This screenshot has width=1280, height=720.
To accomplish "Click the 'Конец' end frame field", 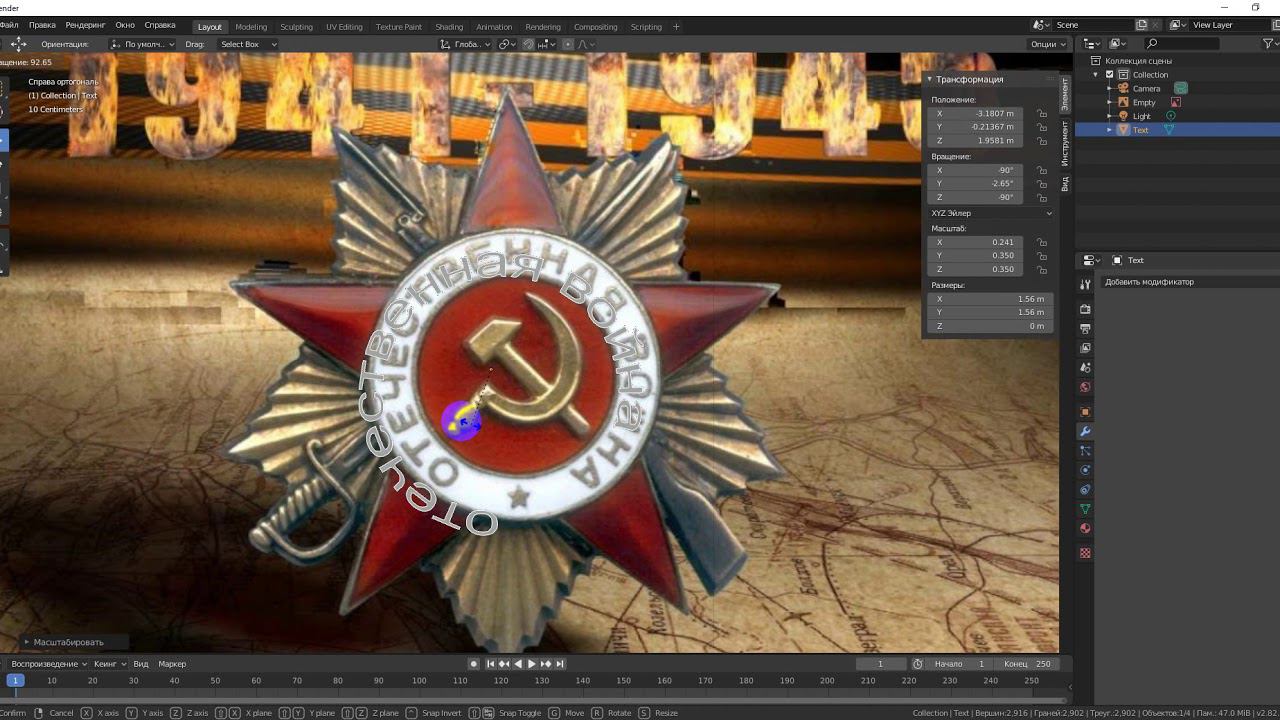I will coord(1028,664).
